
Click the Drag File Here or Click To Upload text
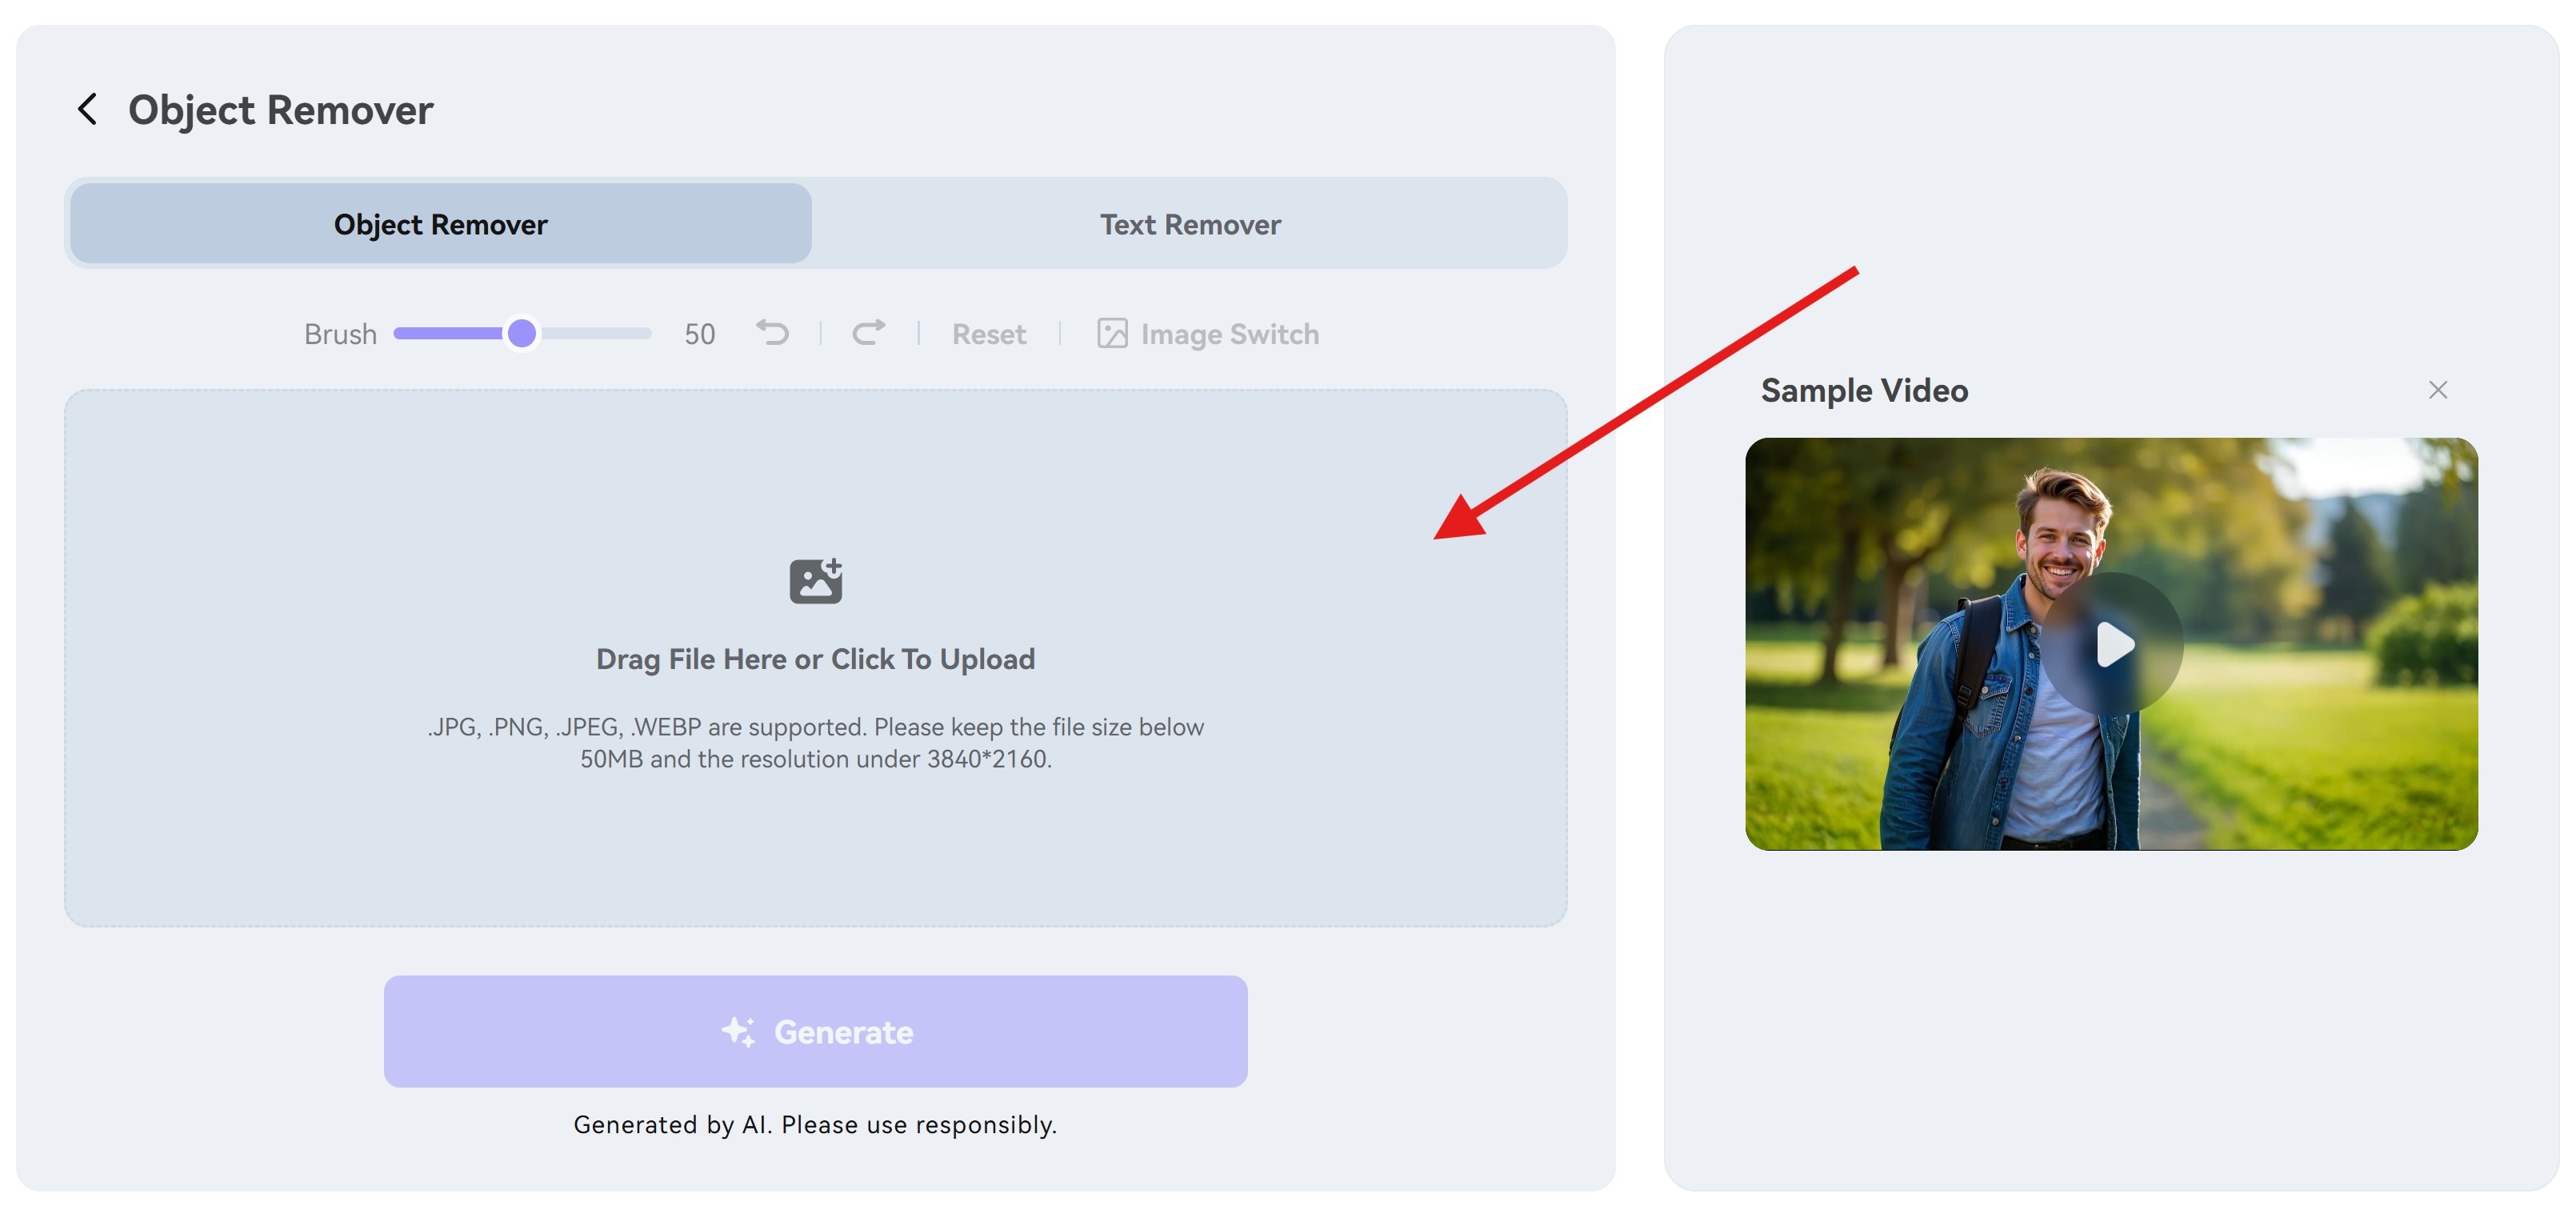815,658
